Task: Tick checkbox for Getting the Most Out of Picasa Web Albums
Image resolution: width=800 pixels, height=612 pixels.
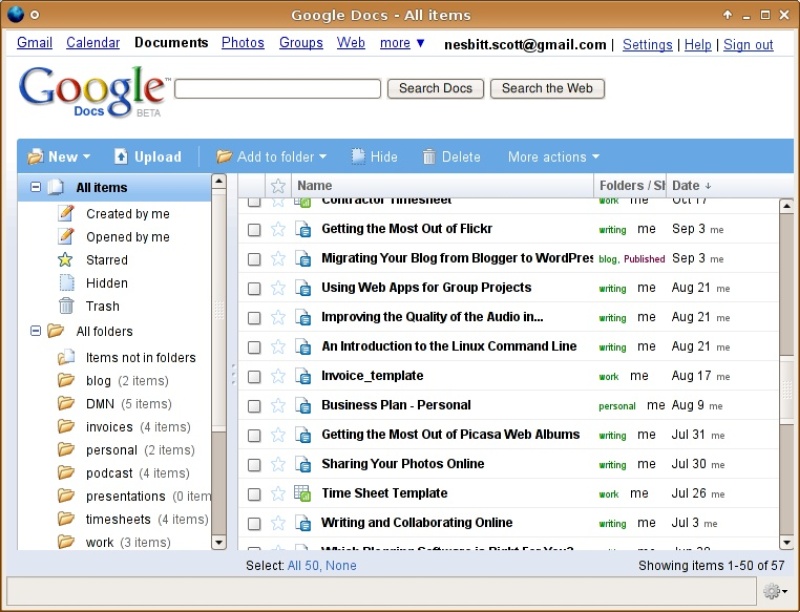Action: tap(254, 436)
